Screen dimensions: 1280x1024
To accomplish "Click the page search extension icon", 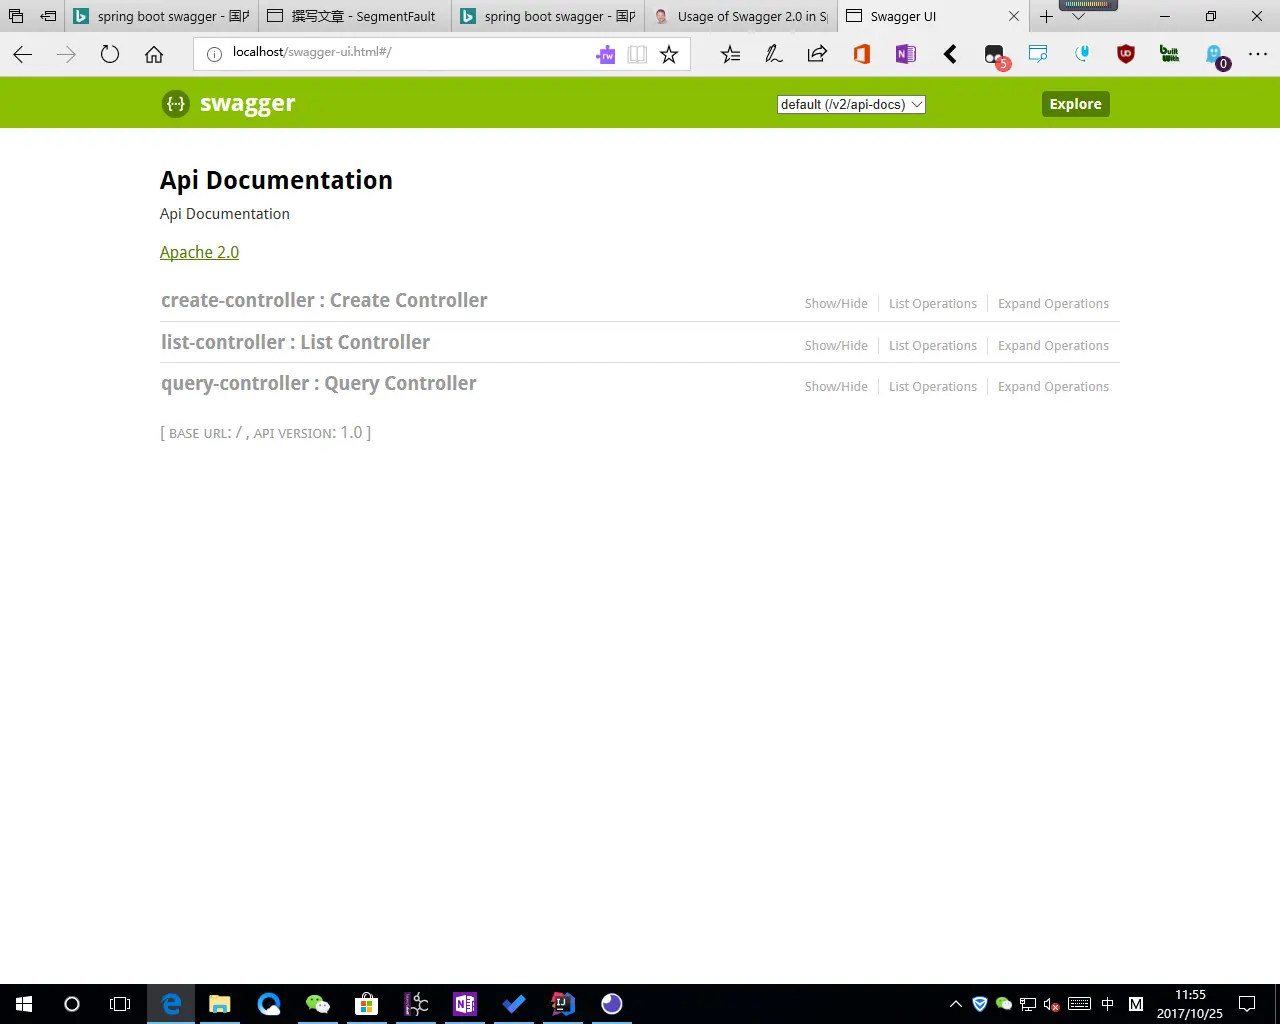I will click(1038, 54).
